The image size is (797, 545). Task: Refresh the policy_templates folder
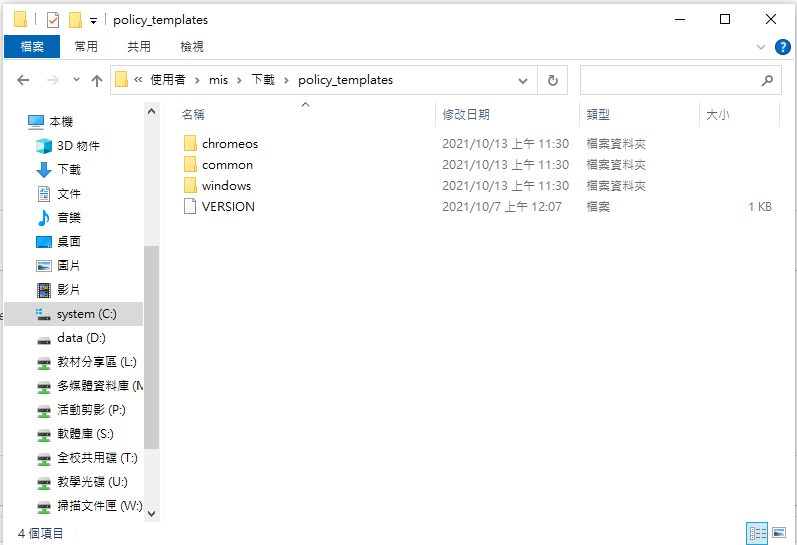(x=553, y=80)
